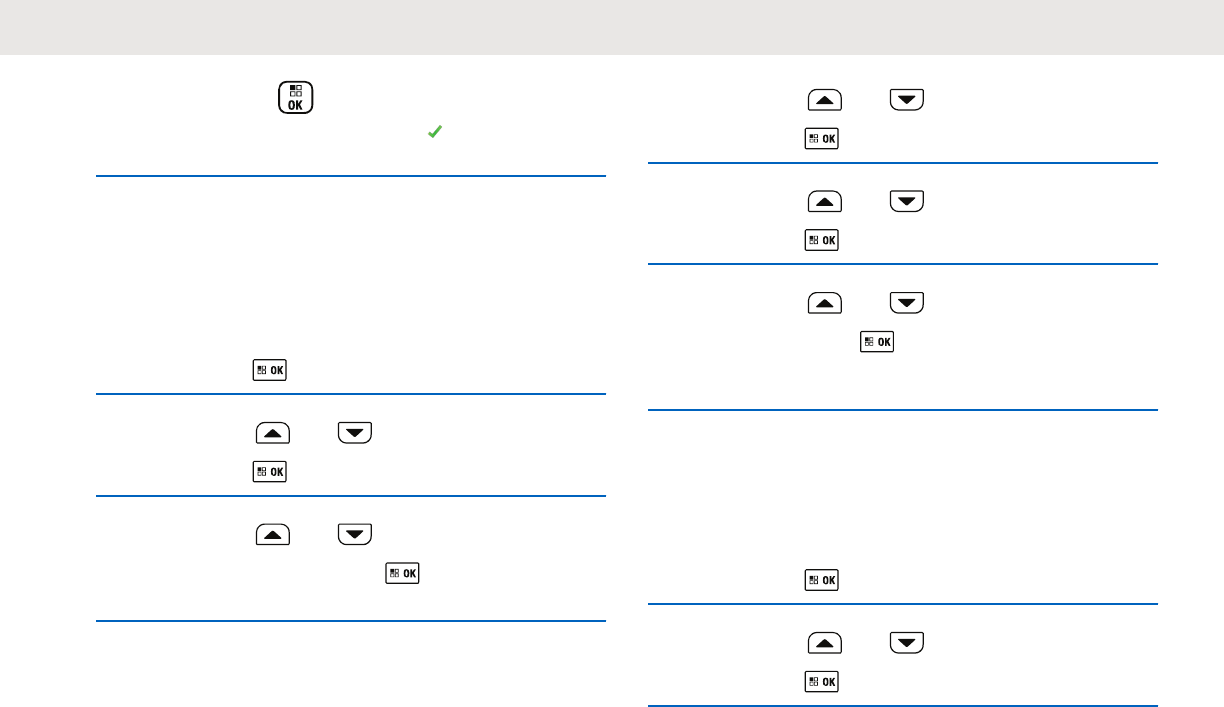Image resolution: width=1224 pixels, height=707 pixels.
Task: Click the third down arrow in right column
Action: (907, 303)
